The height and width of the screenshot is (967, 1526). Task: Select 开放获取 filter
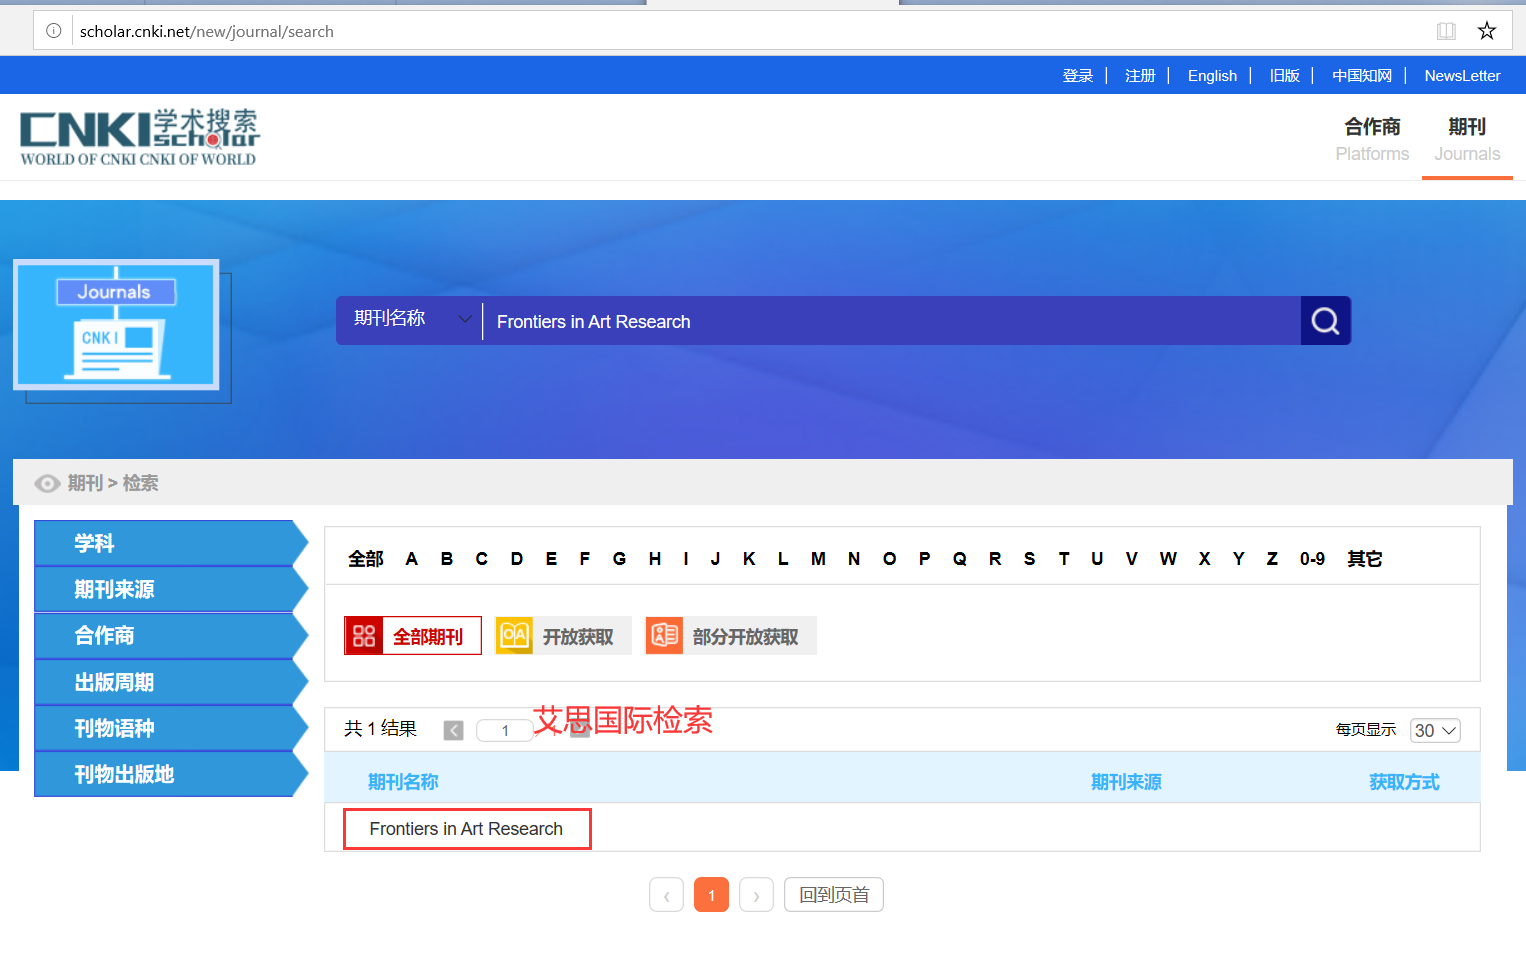click(x=563, y=636)
